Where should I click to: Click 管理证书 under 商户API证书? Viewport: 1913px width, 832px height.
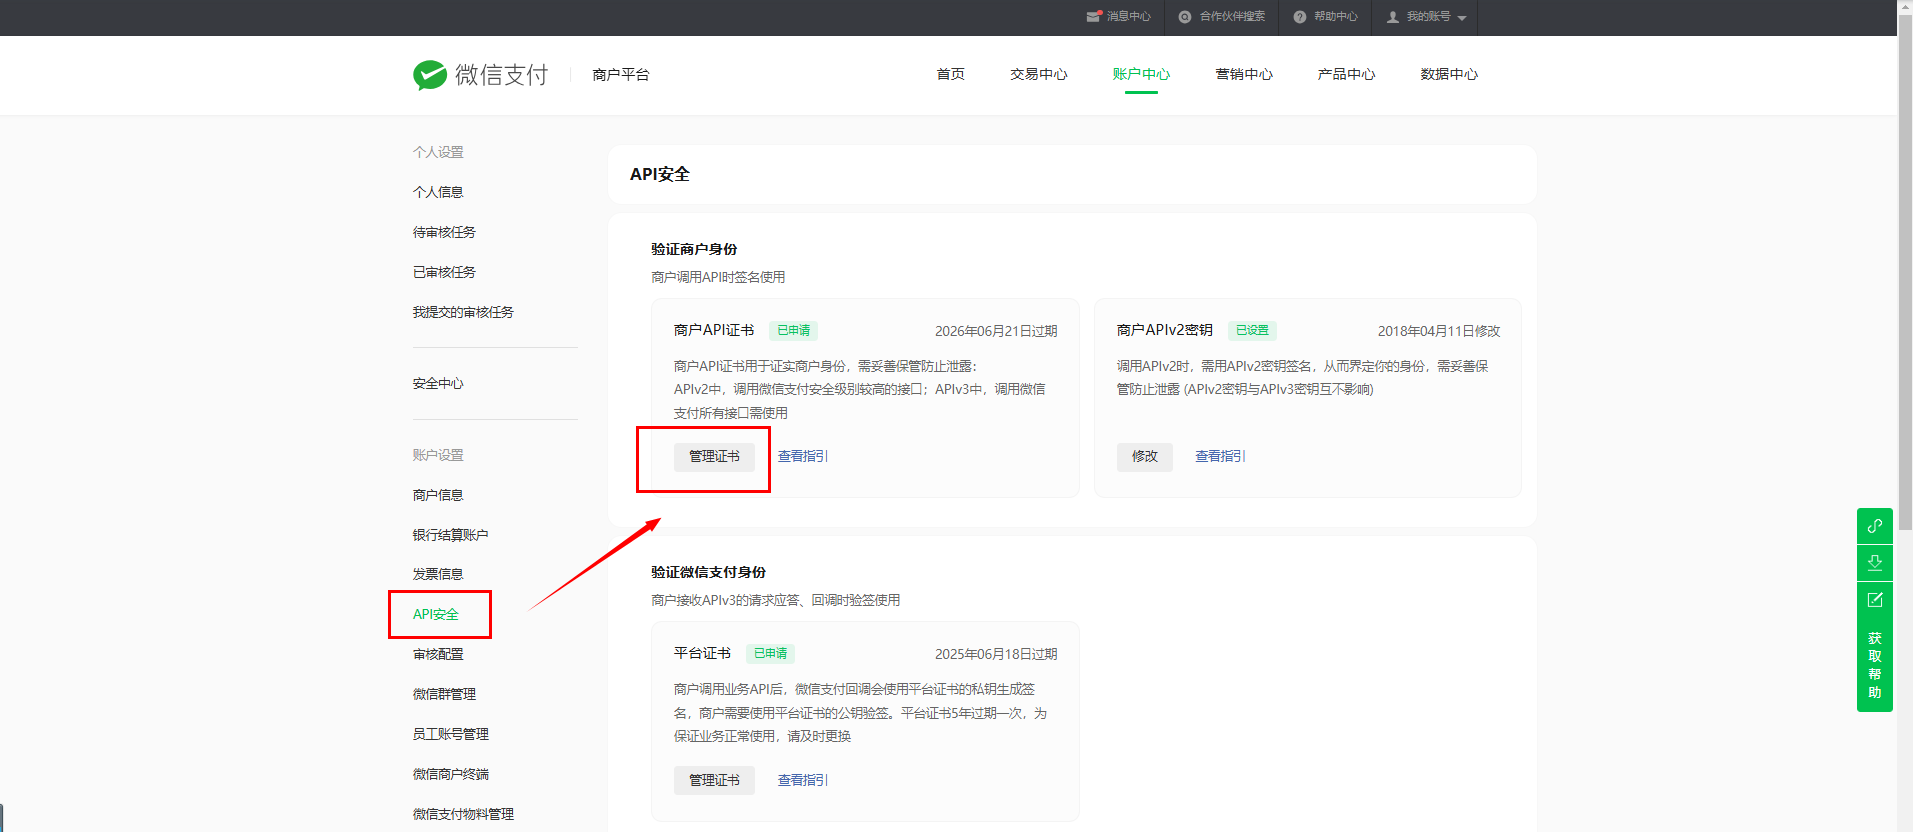tap(714, 457)
